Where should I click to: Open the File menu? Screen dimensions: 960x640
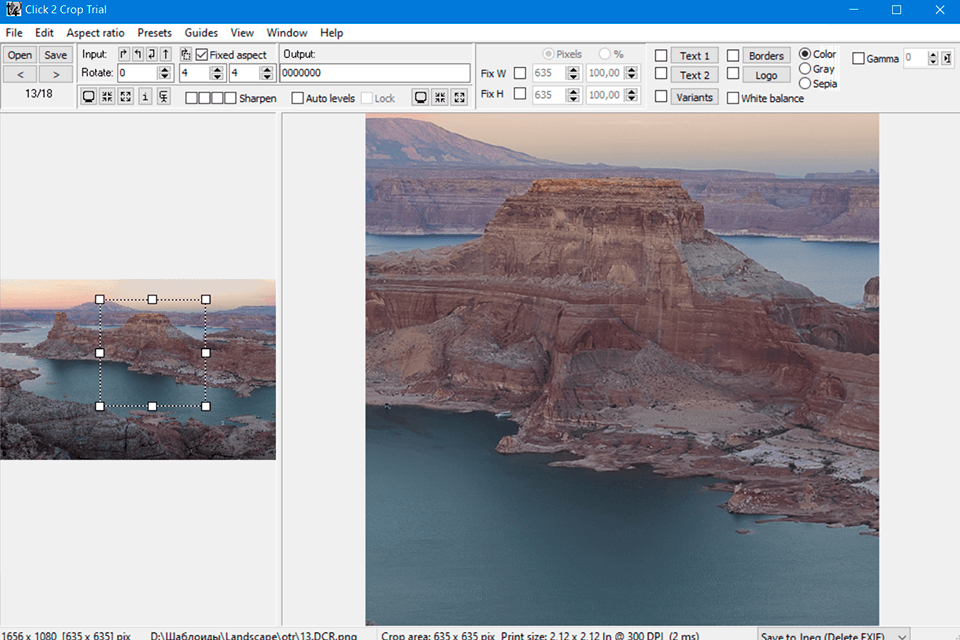pos(14,33)
